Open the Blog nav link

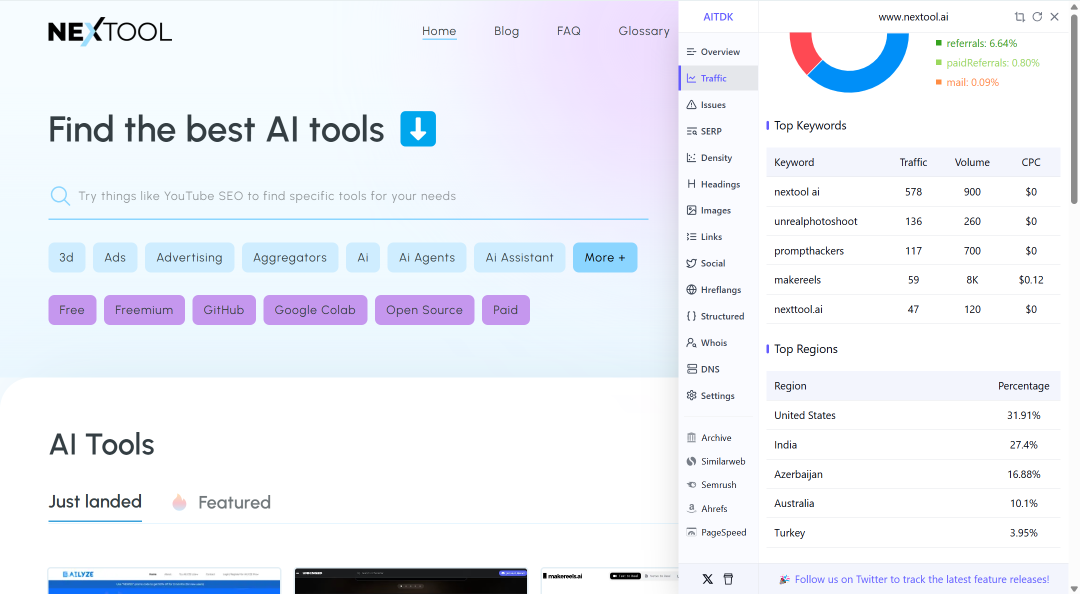pos(506,31)
